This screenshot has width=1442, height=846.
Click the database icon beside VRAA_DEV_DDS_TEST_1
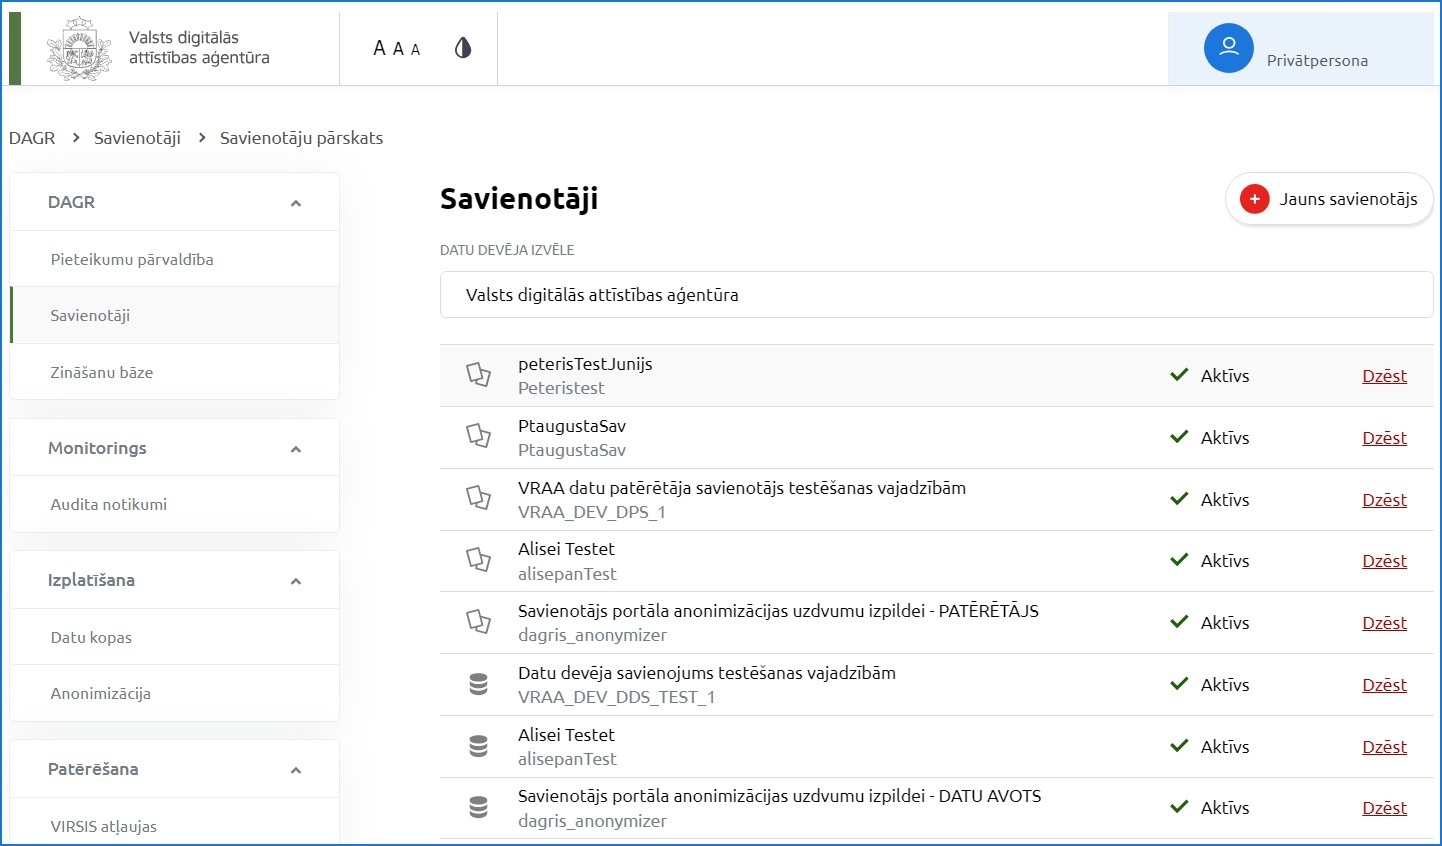point(479,684)
